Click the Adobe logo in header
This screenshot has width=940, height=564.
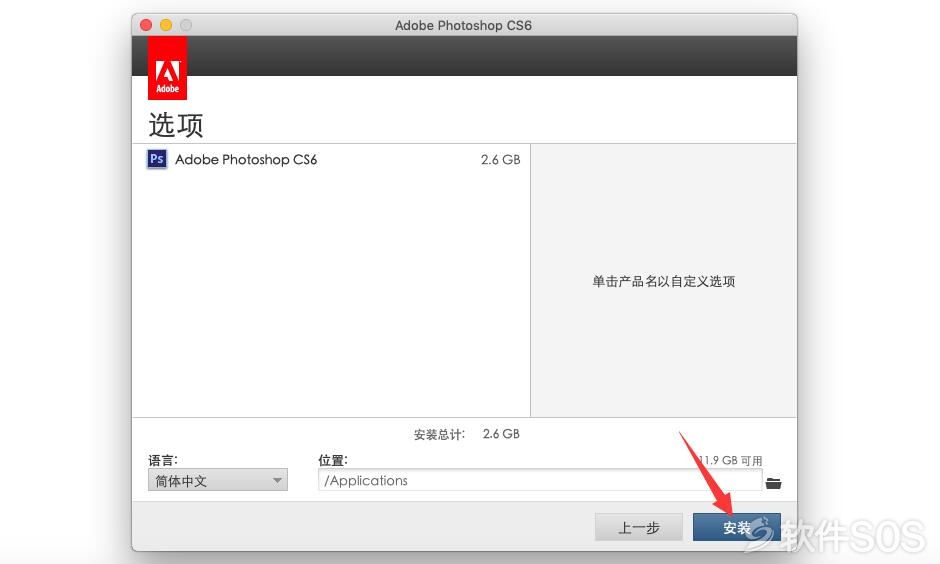[167, 68]
